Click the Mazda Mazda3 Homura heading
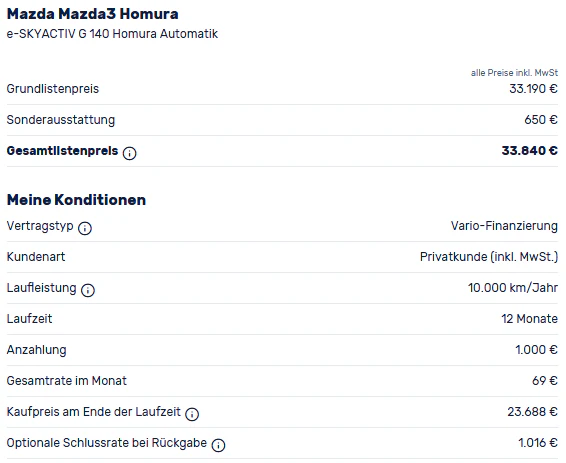This screenshot has width=566, height=463. point(92,14)
